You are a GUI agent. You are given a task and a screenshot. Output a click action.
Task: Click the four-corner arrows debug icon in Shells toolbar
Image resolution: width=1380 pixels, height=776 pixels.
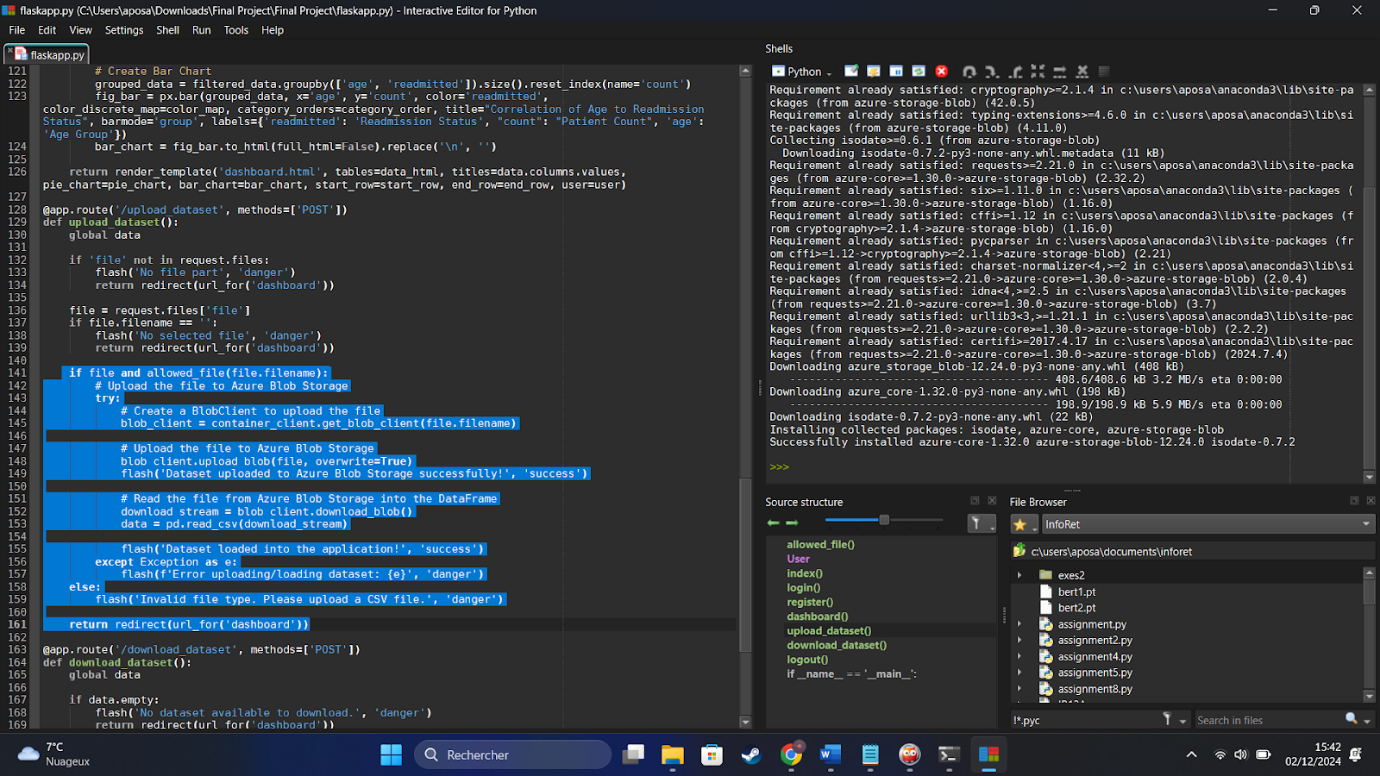(x=1037, y=72)
